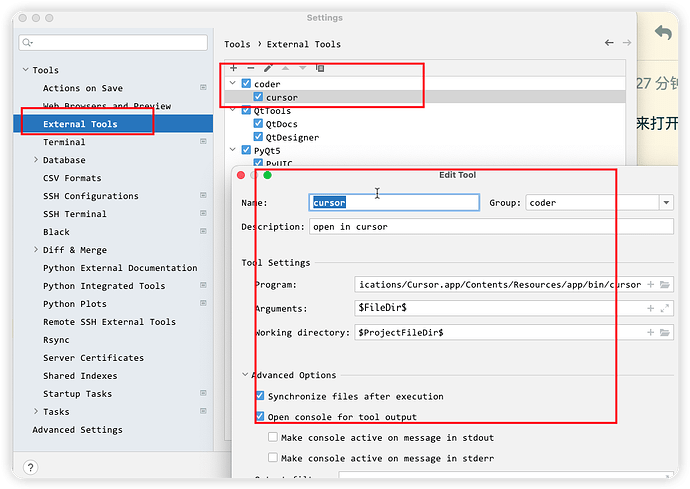Click project-level icon beside Terminal

[203, 142]
